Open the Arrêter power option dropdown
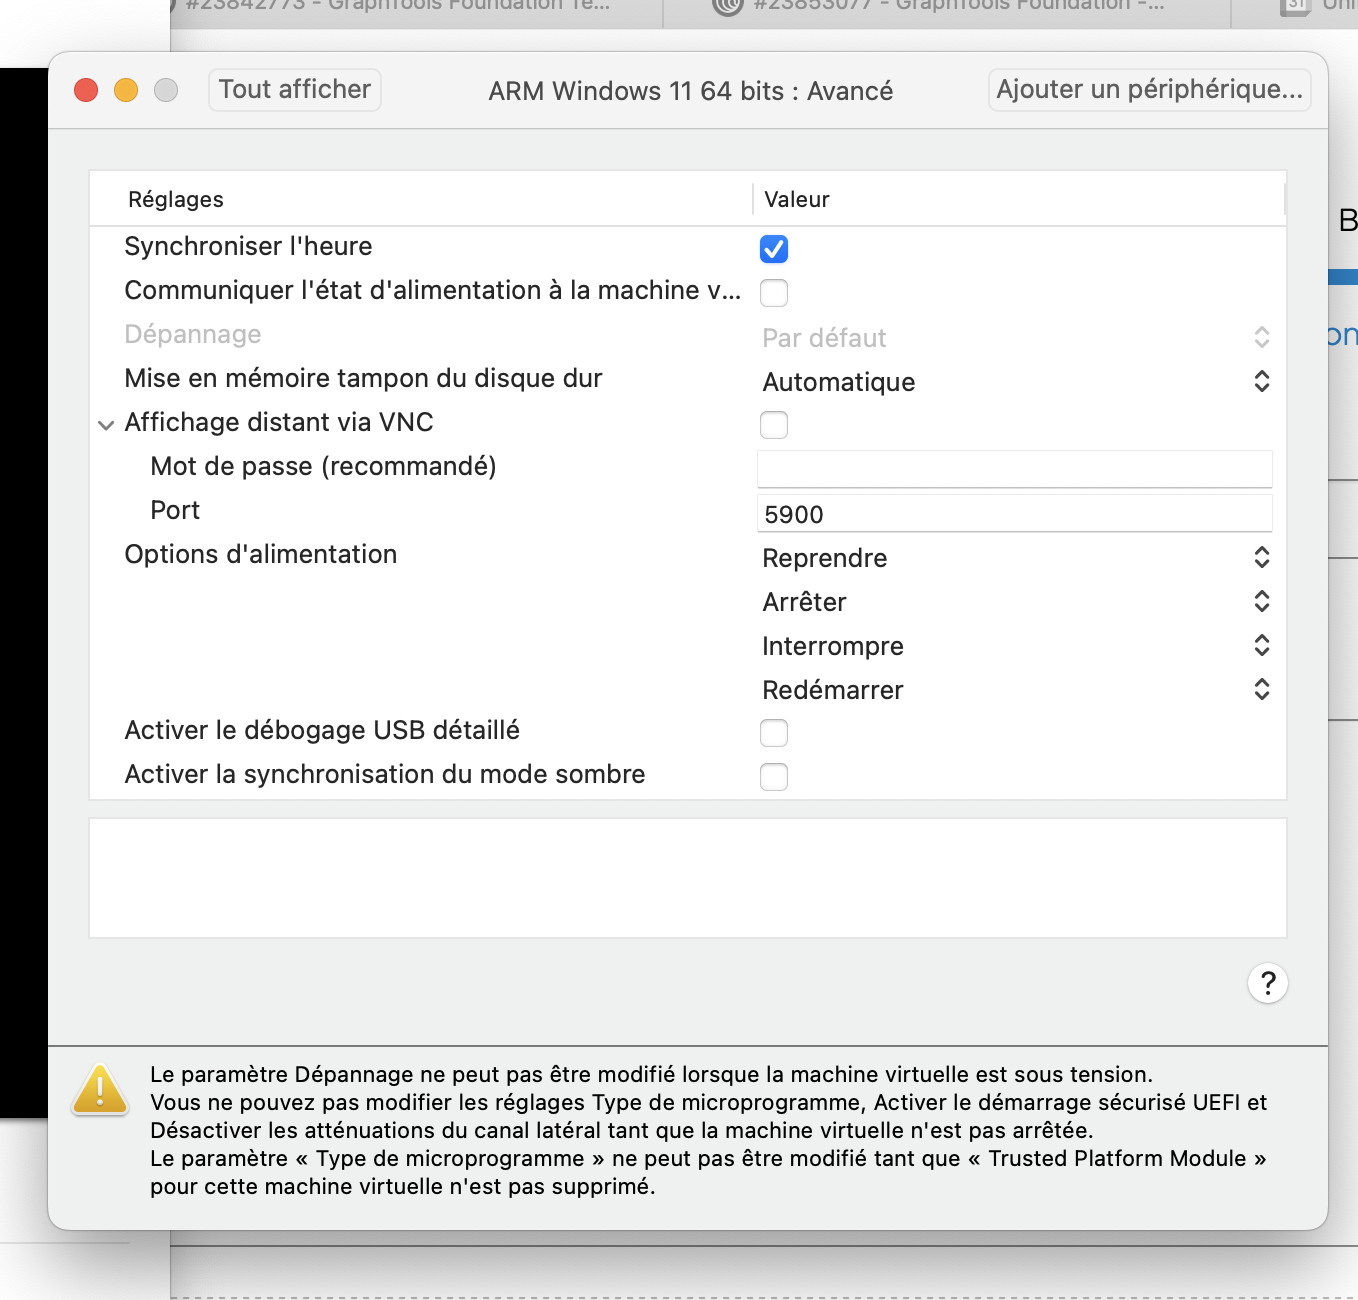 coord(1015,602)
